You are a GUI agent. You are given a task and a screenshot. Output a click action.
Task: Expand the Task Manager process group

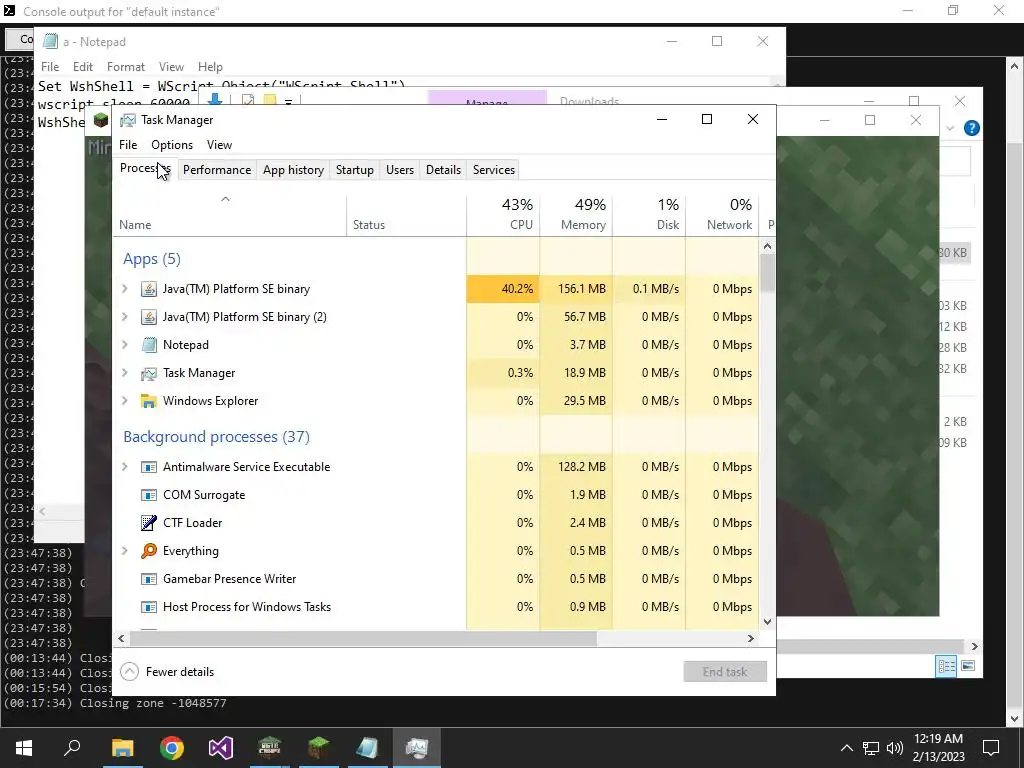click(125, 373)
